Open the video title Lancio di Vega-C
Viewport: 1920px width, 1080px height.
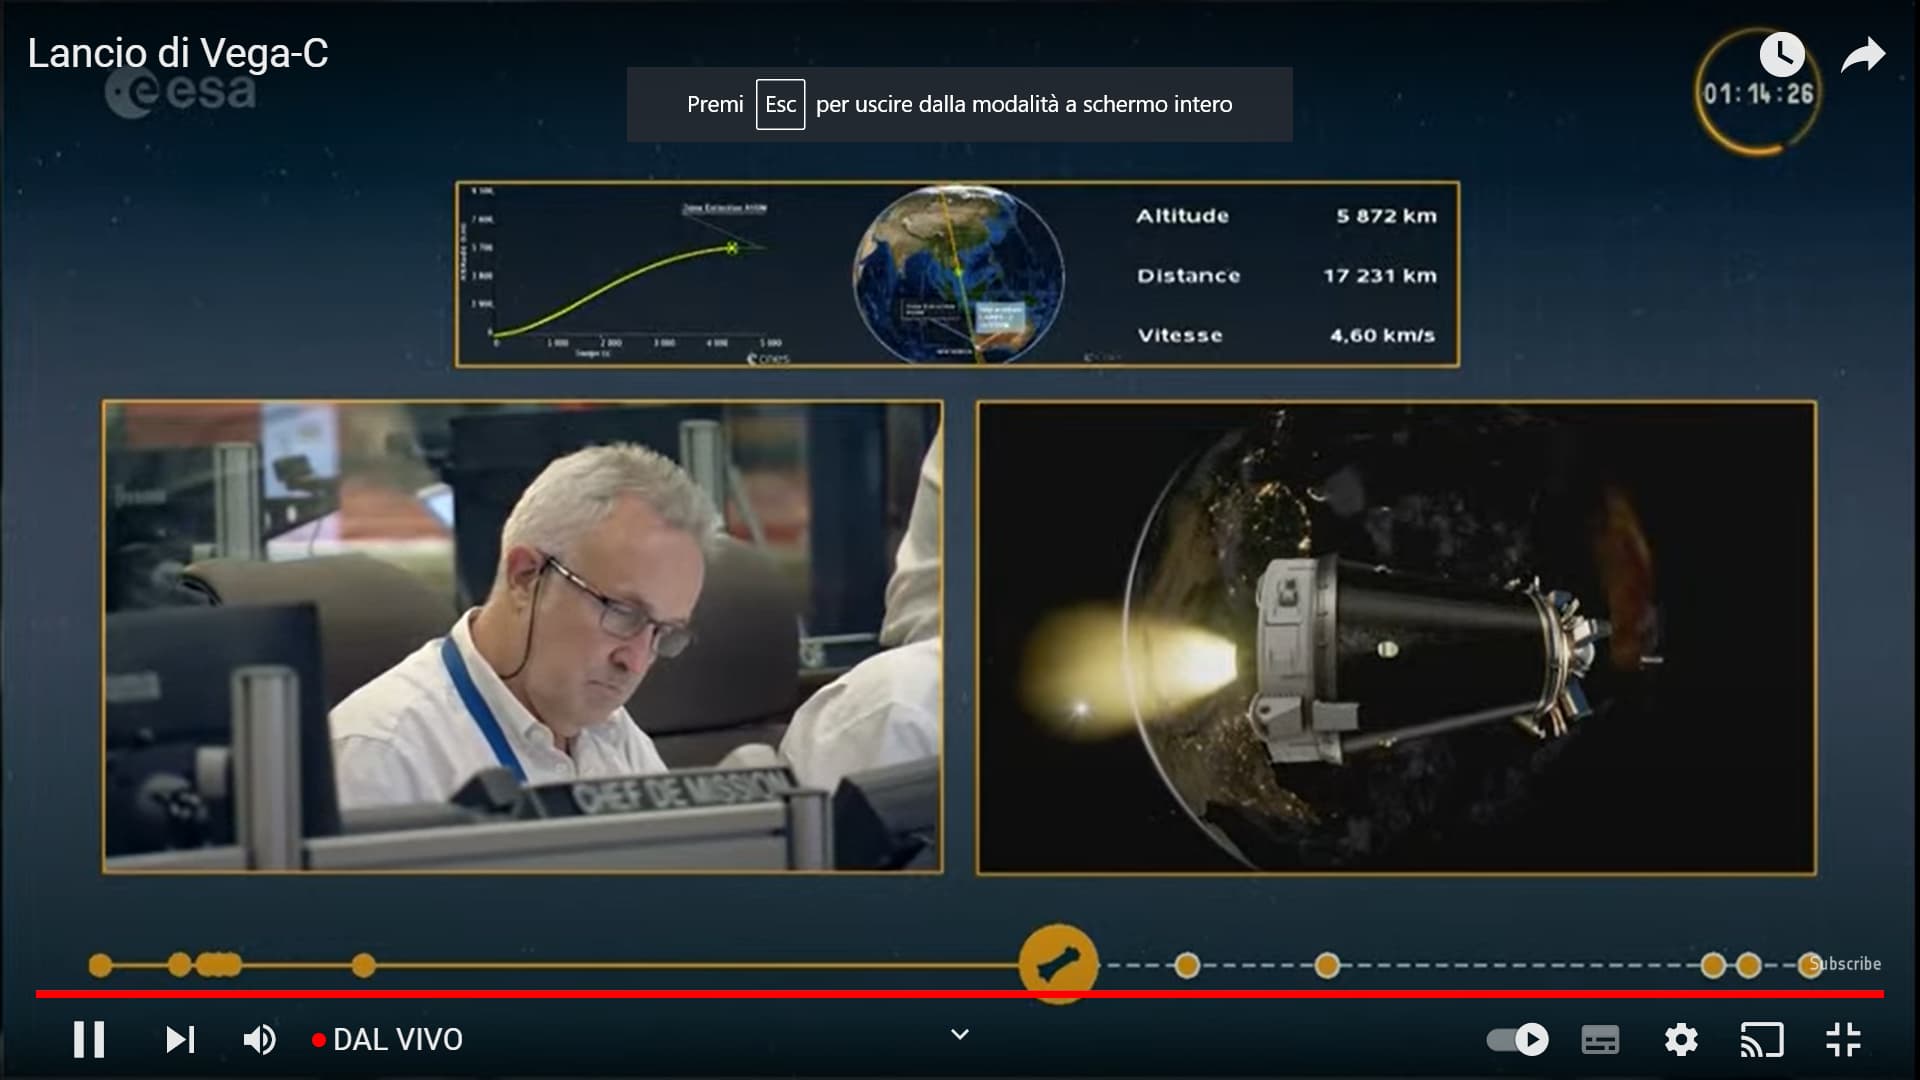[x=178, y=53]
